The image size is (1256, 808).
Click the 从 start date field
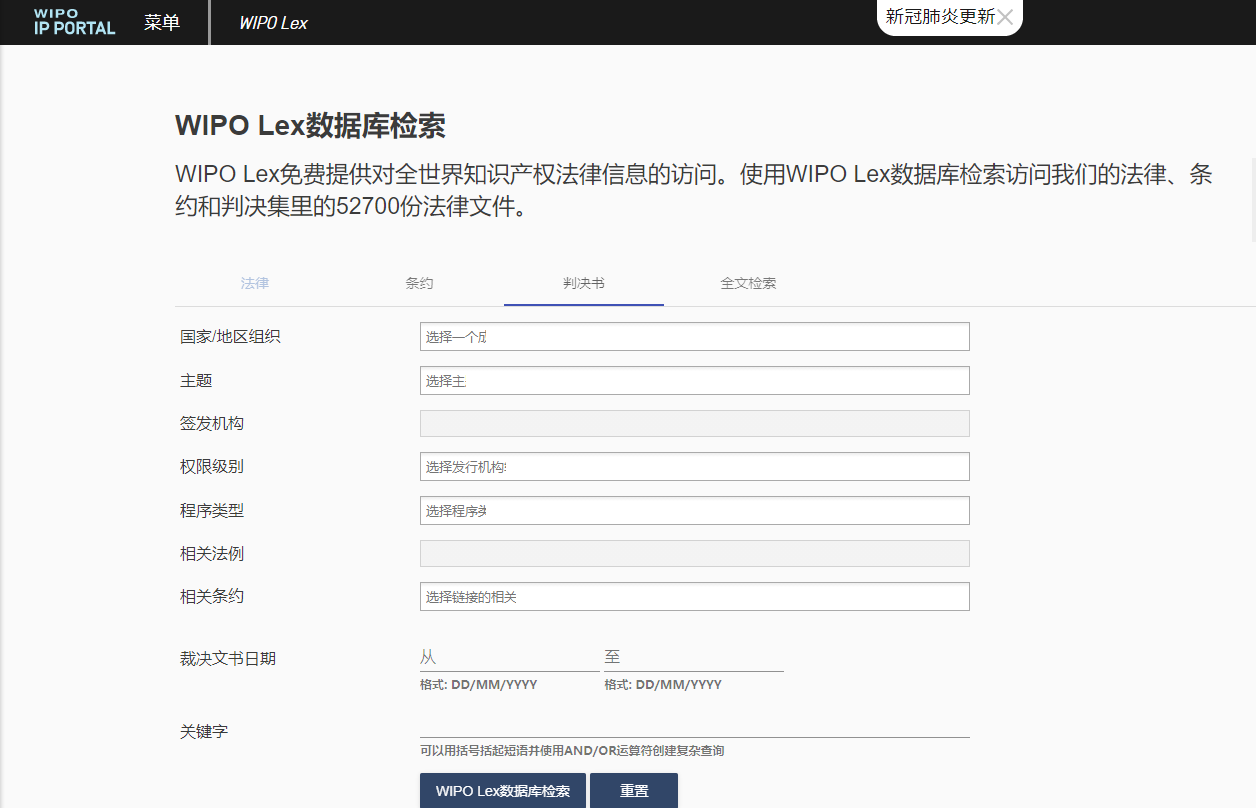[509, 658]
